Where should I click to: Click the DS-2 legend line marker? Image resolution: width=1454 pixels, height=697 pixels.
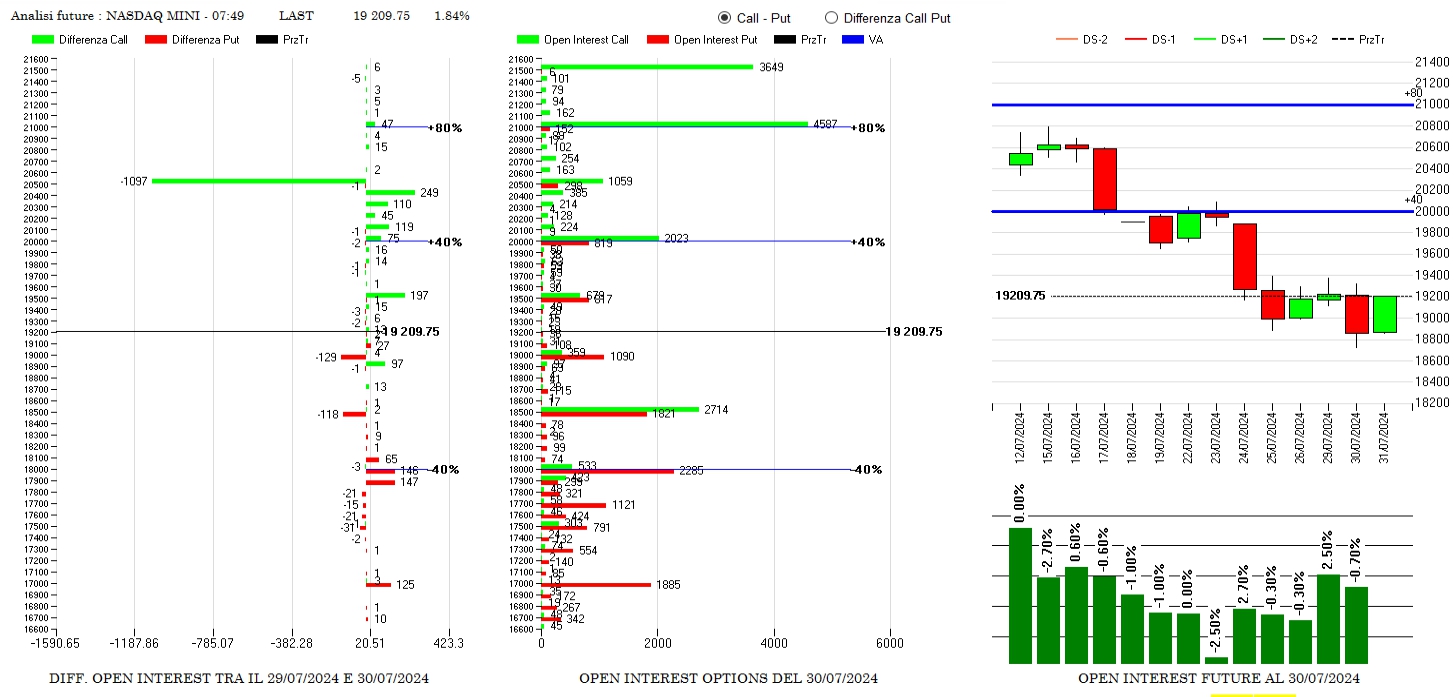1067,40
